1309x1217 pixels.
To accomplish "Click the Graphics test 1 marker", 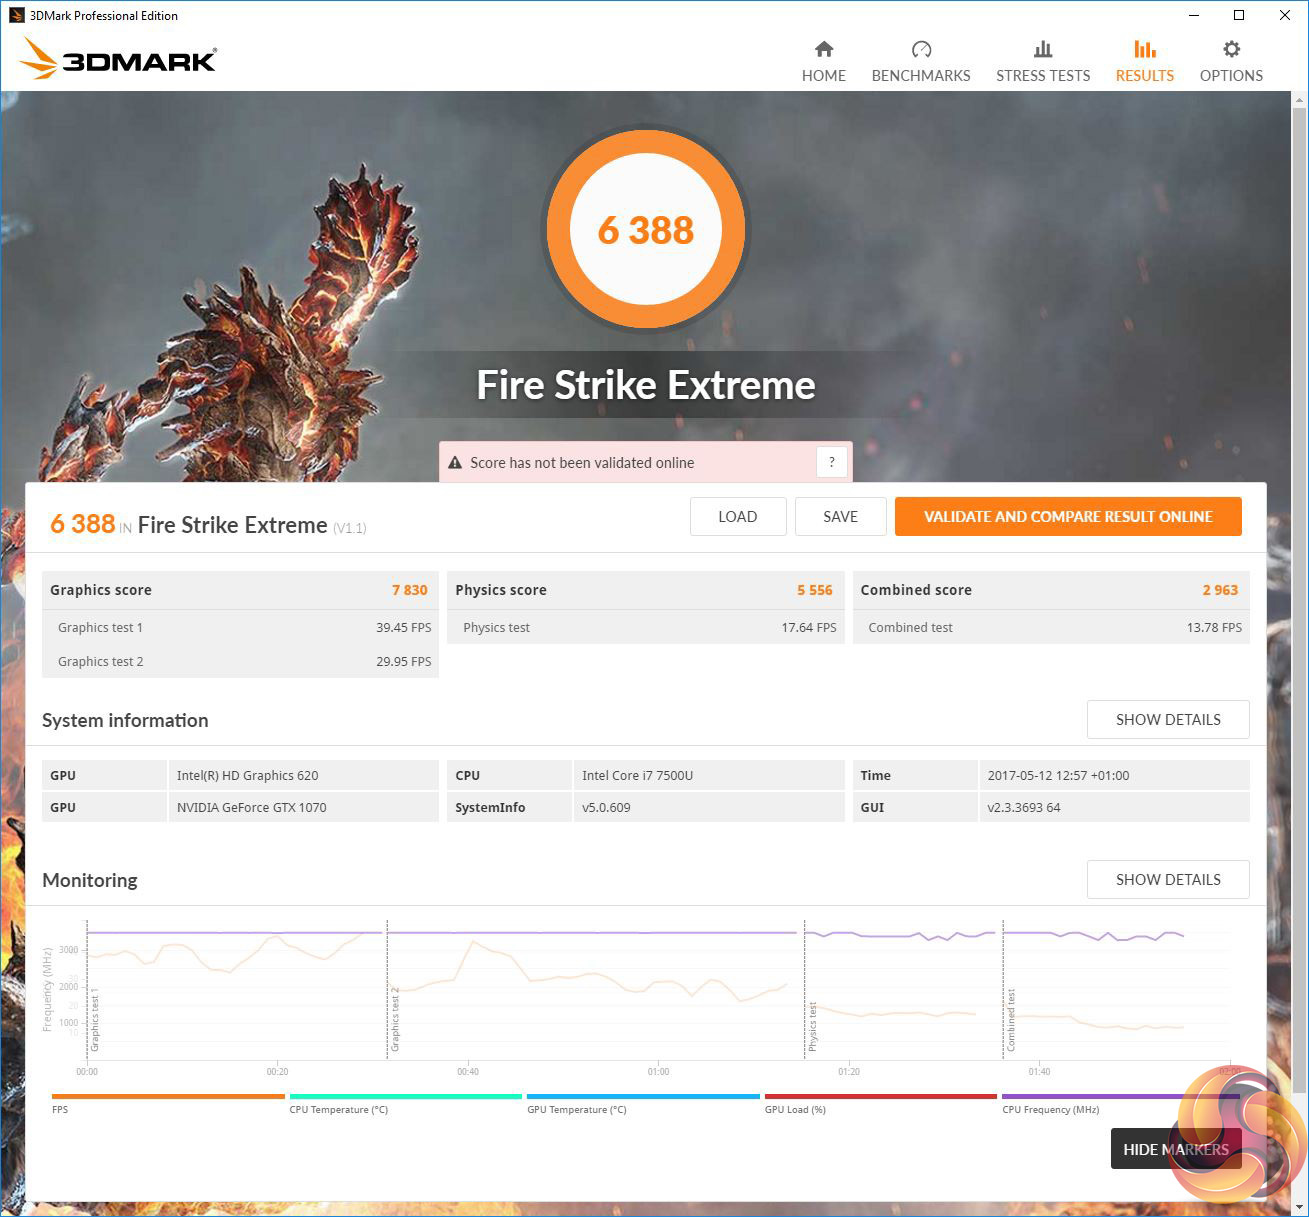I will [x=95, y=1022].
